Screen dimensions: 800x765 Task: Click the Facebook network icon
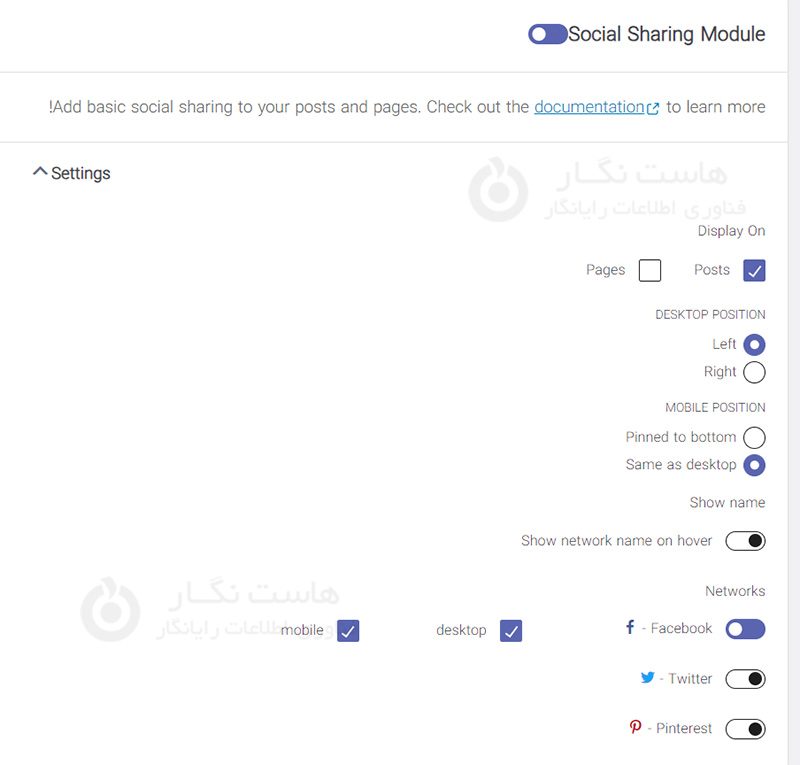click(x=630, y=628)
